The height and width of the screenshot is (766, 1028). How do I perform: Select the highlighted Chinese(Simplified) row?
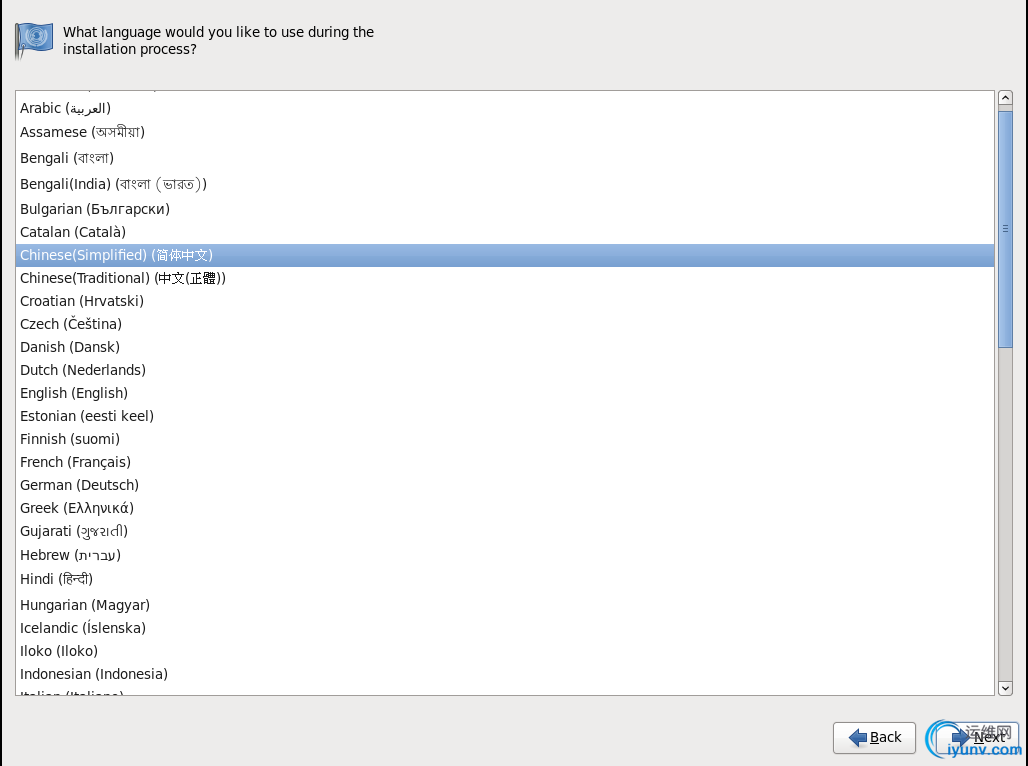505,255
